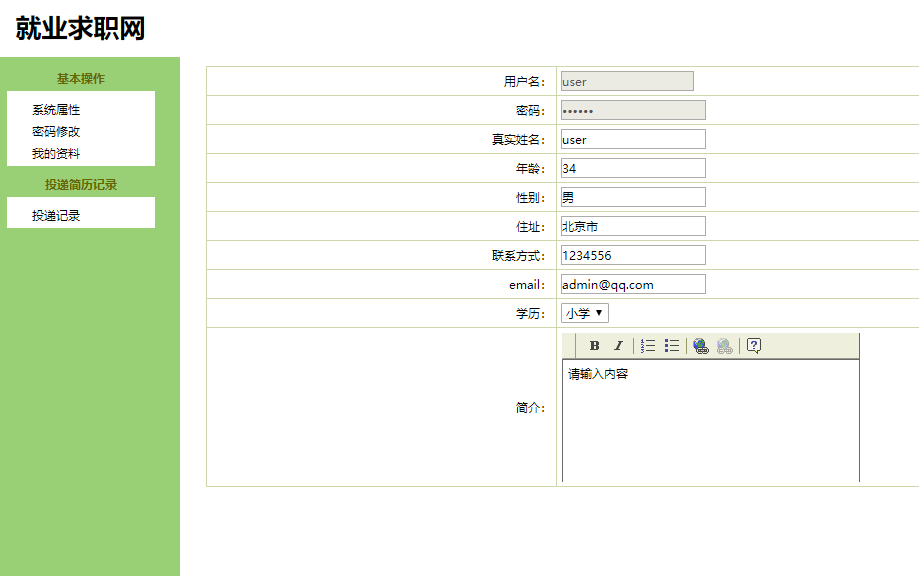Screen dimensions: 919x576
Task: Select 小学 in the education dropdown
Action: 580,311
